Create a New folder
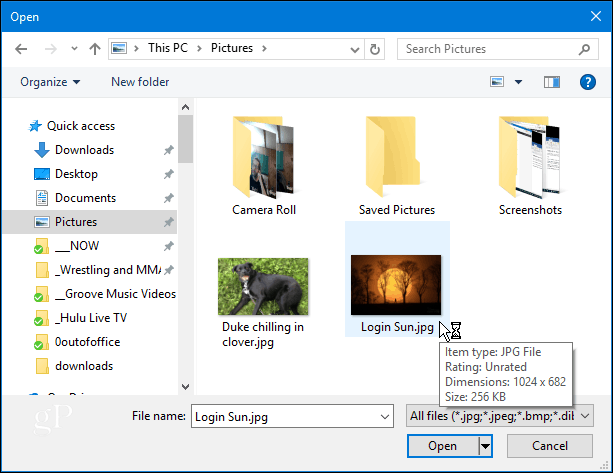Viewport: 613px width, 473px height. coord(140,82)
